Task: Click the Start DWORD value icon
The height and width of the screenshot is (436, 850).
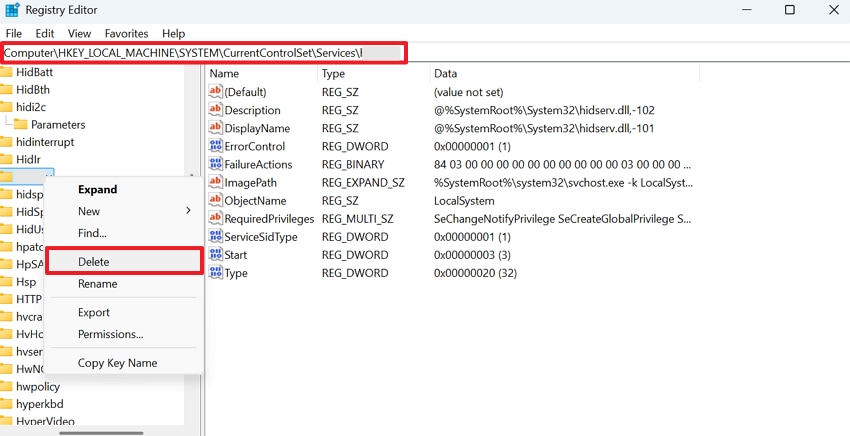Action: pos(215,255)
